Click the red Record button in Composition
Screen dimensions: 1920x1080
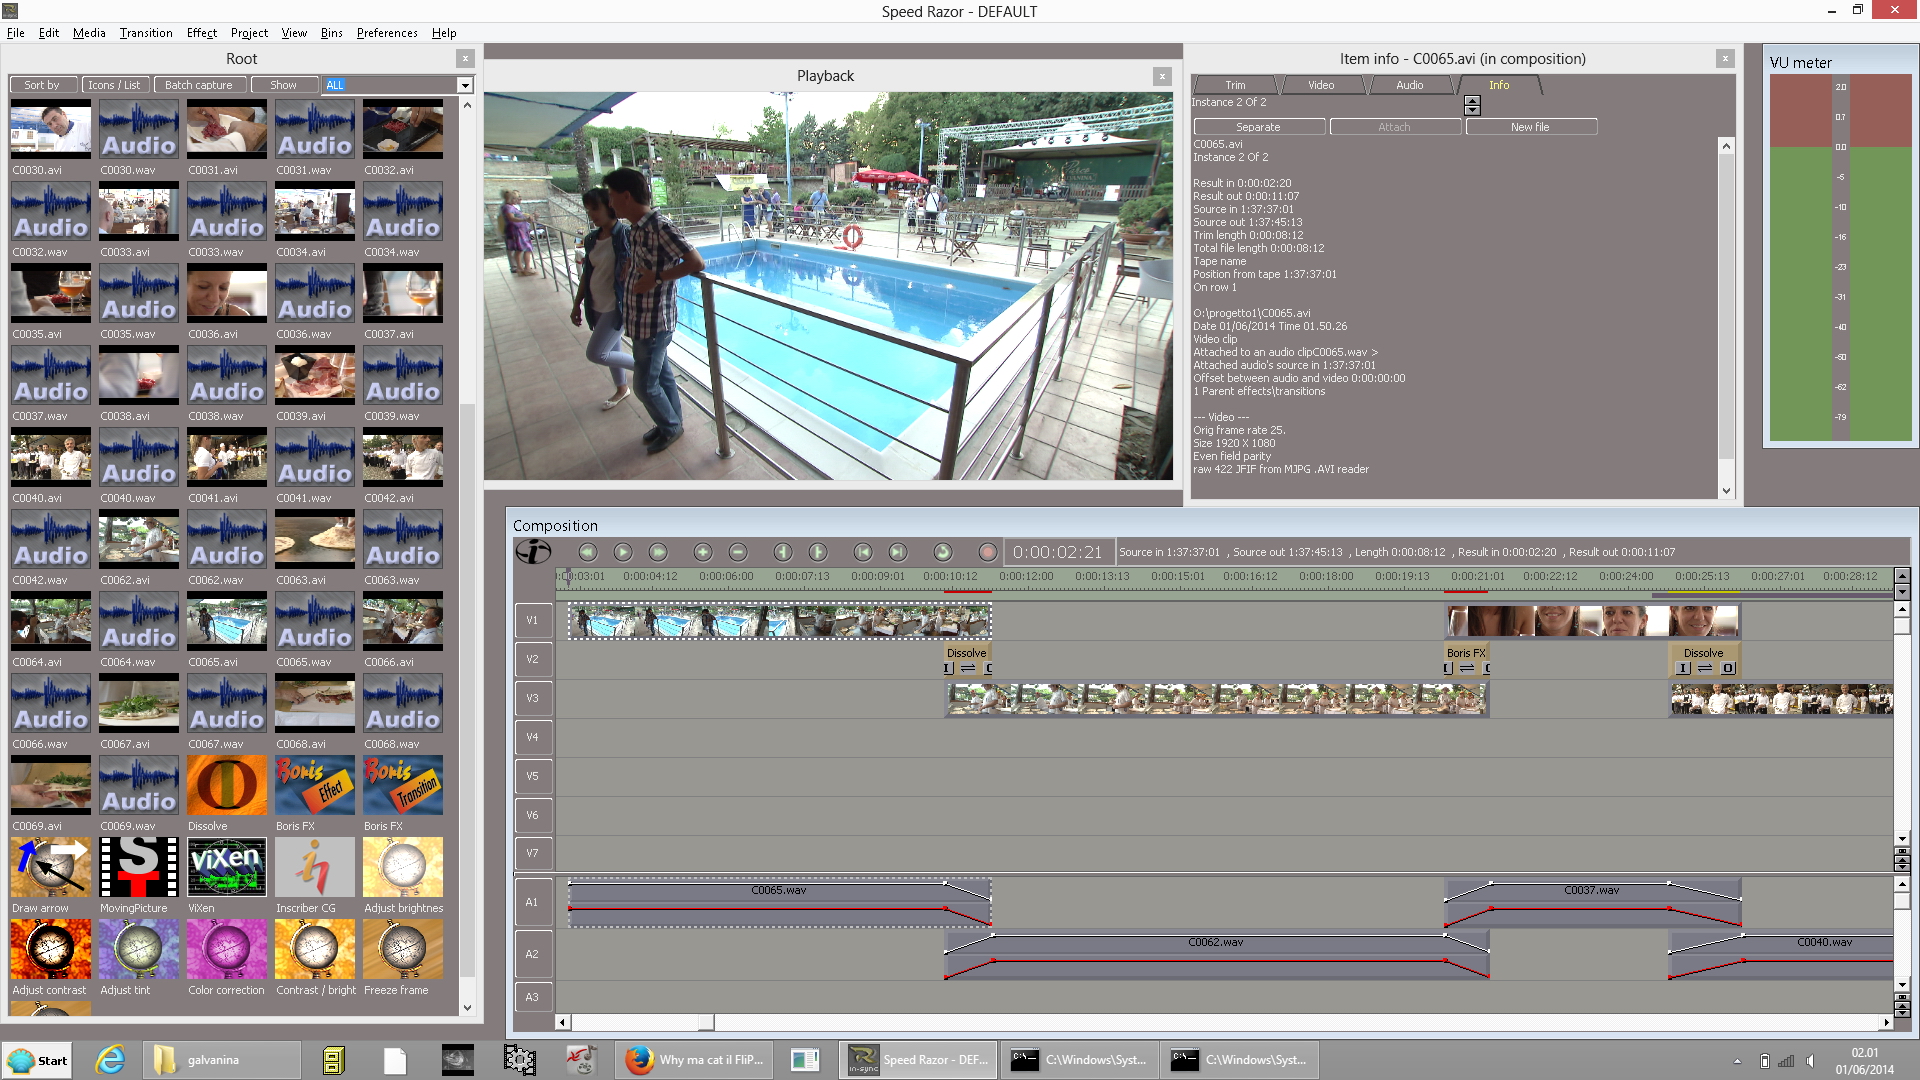(x=988, y=552)
